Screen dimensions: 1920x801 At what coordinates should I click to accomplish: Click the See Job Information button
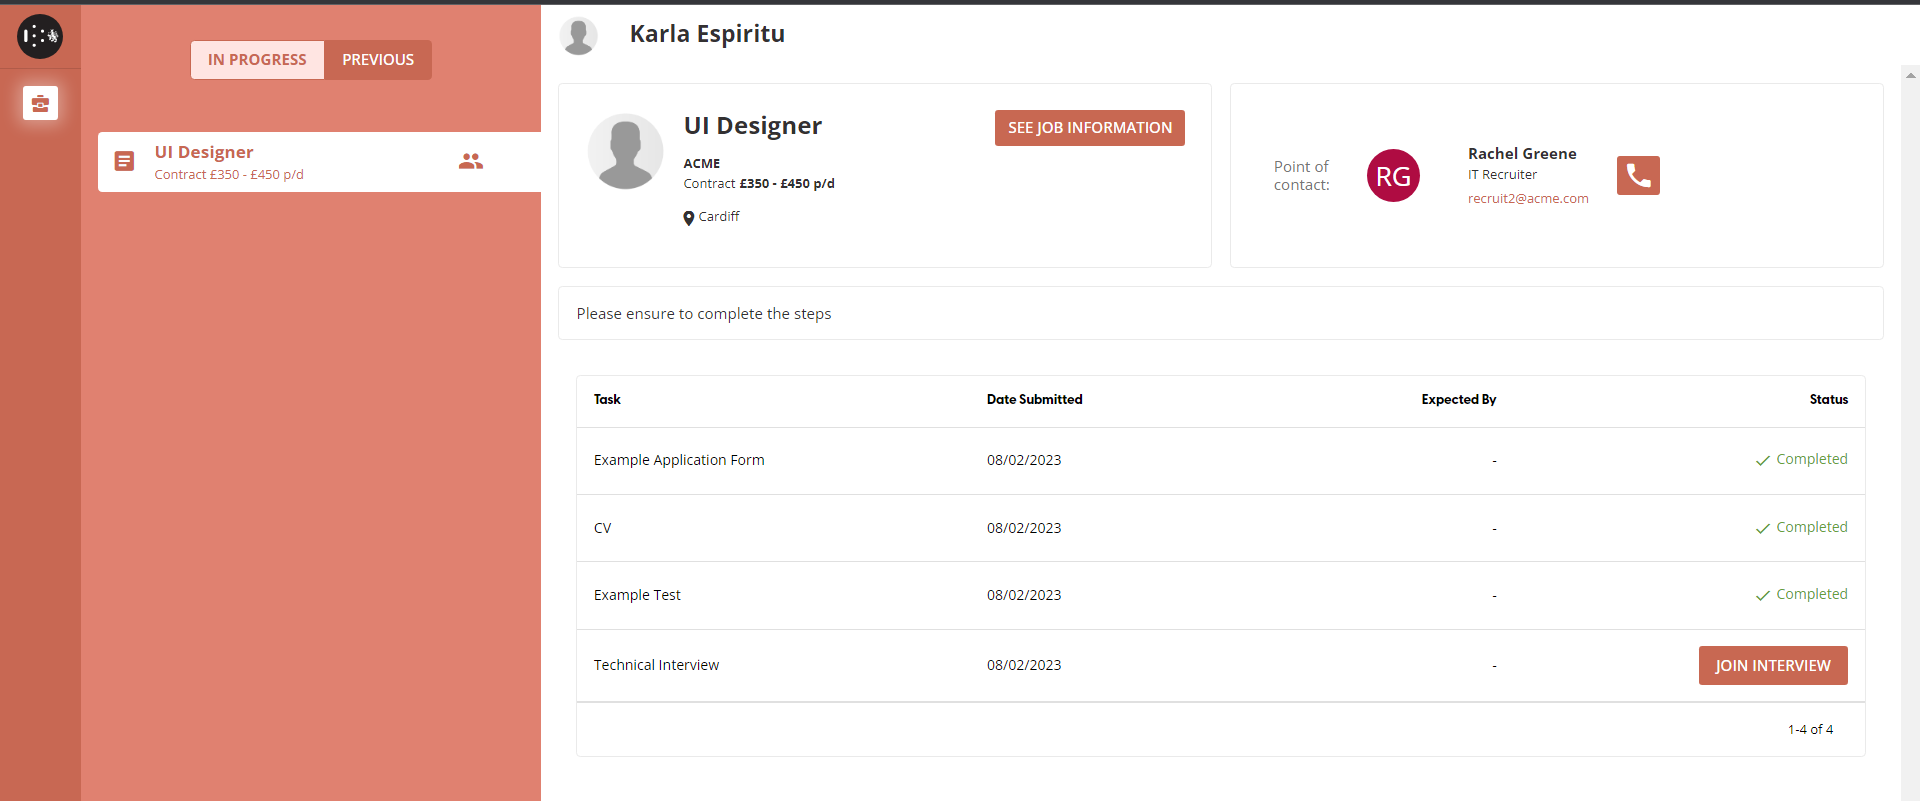1089,128
